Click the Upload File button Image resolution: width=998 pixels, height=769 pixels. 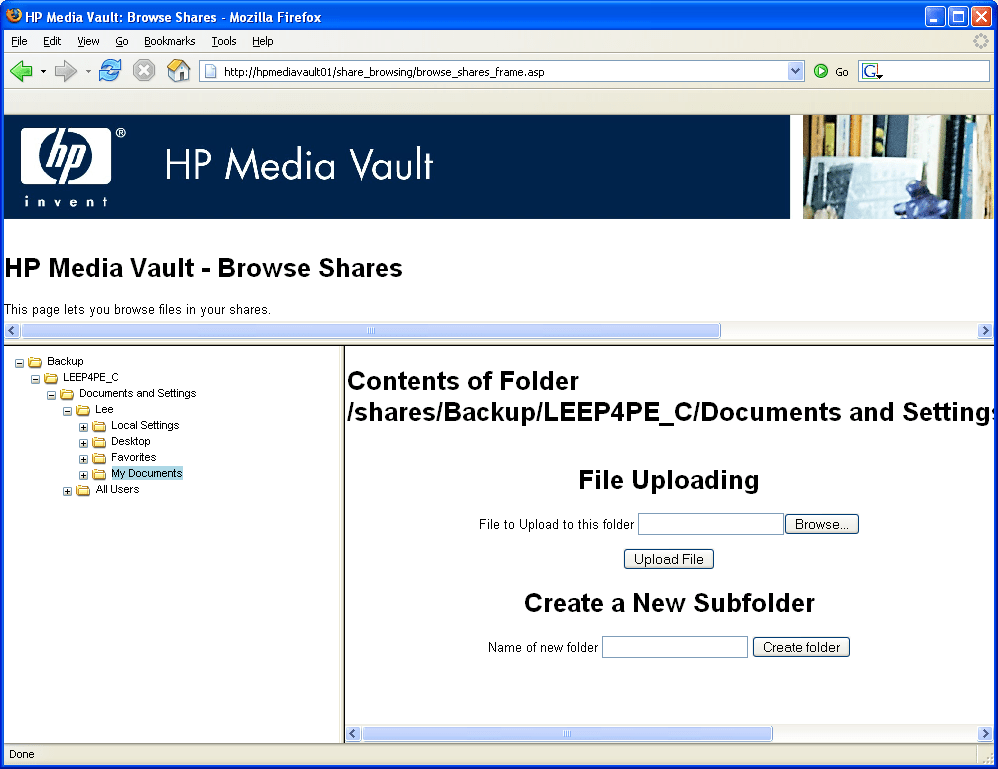[x=668, y=559]
